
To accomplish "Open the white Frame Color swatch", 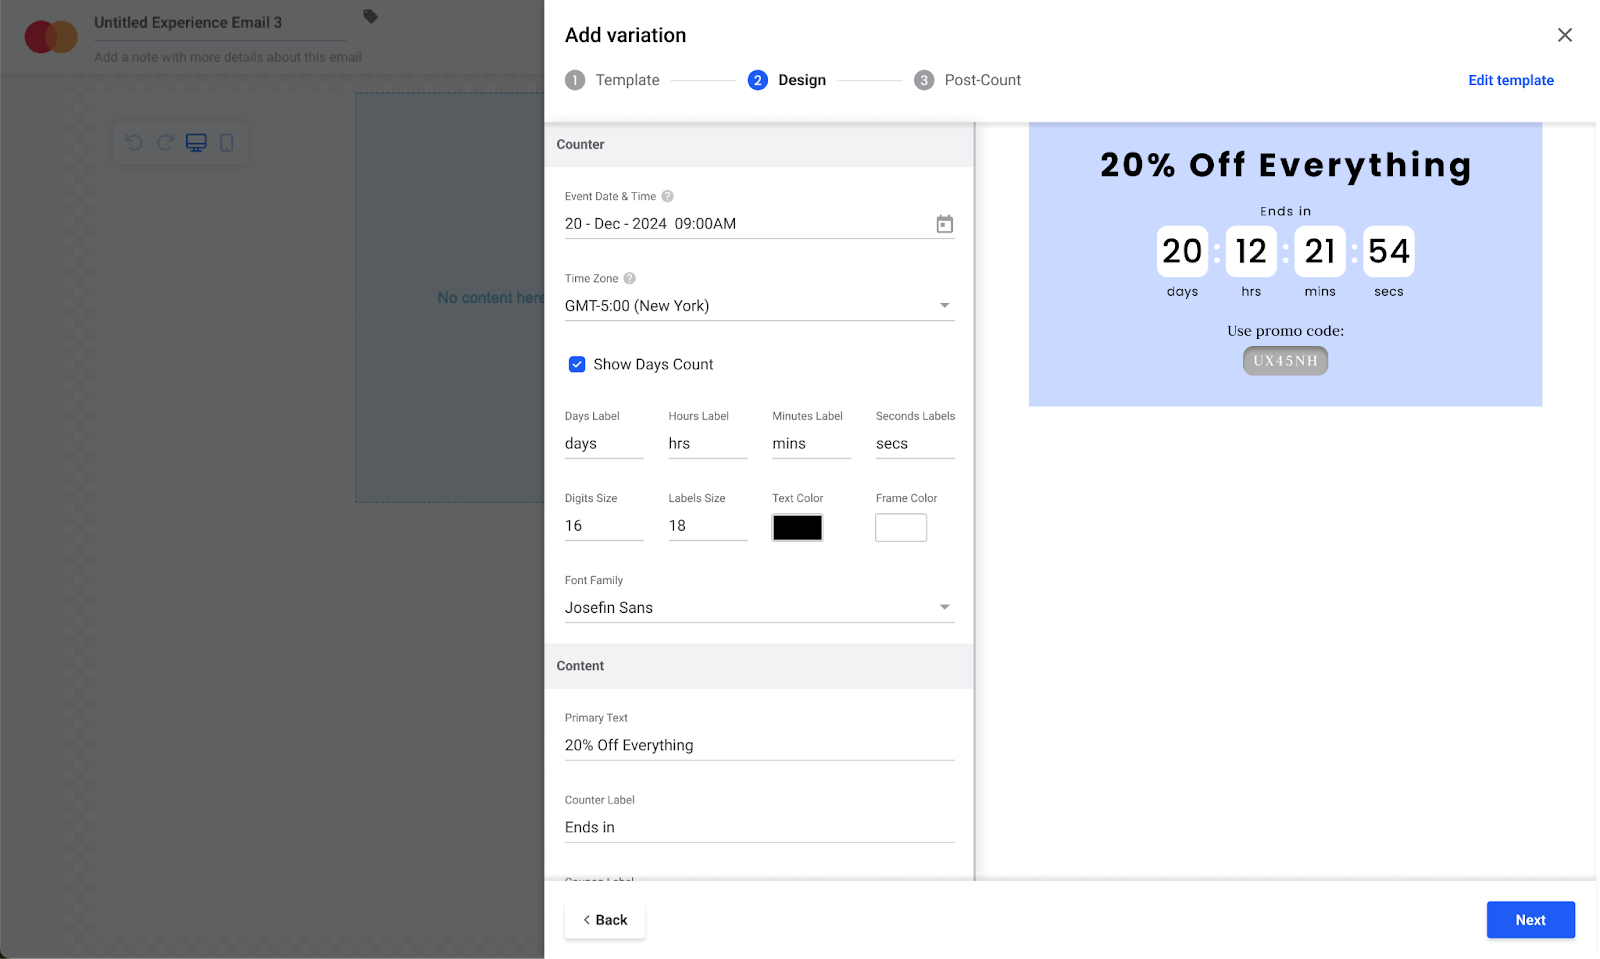I will click(901, 528).
